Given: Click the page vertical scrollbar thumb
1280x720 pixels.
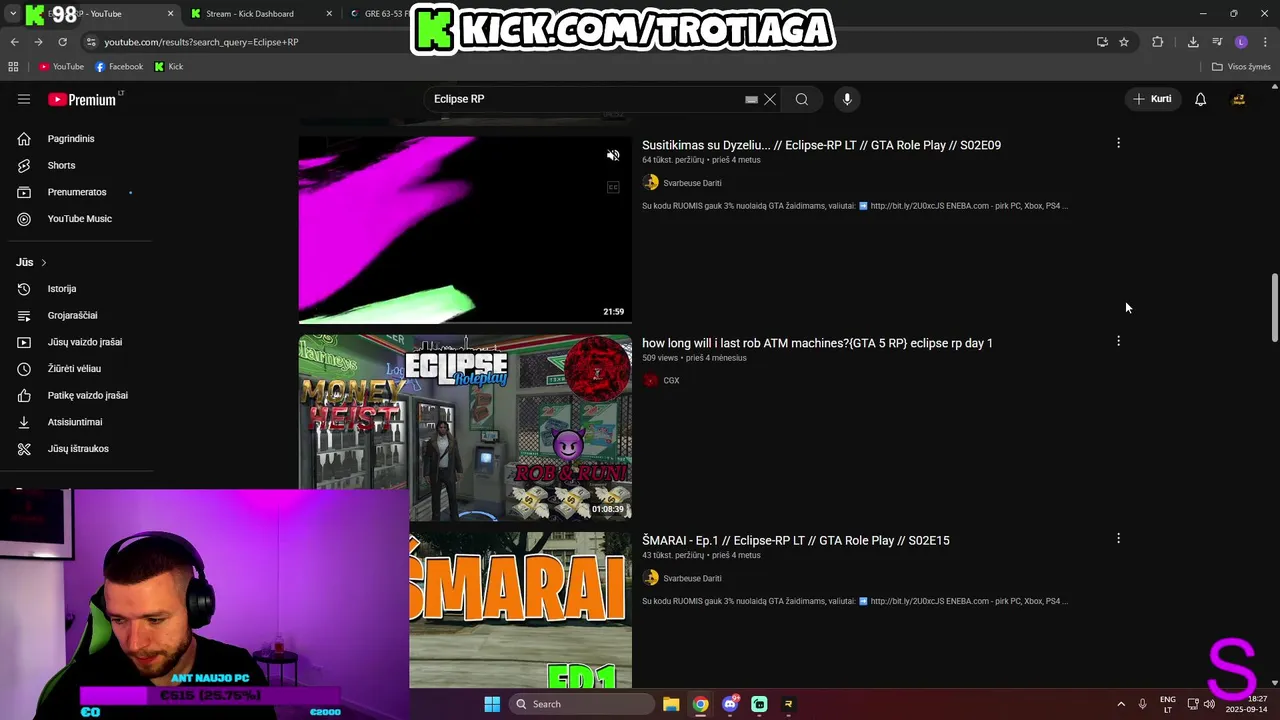Looking at the screenshot, I should [x=1274, y=307].
